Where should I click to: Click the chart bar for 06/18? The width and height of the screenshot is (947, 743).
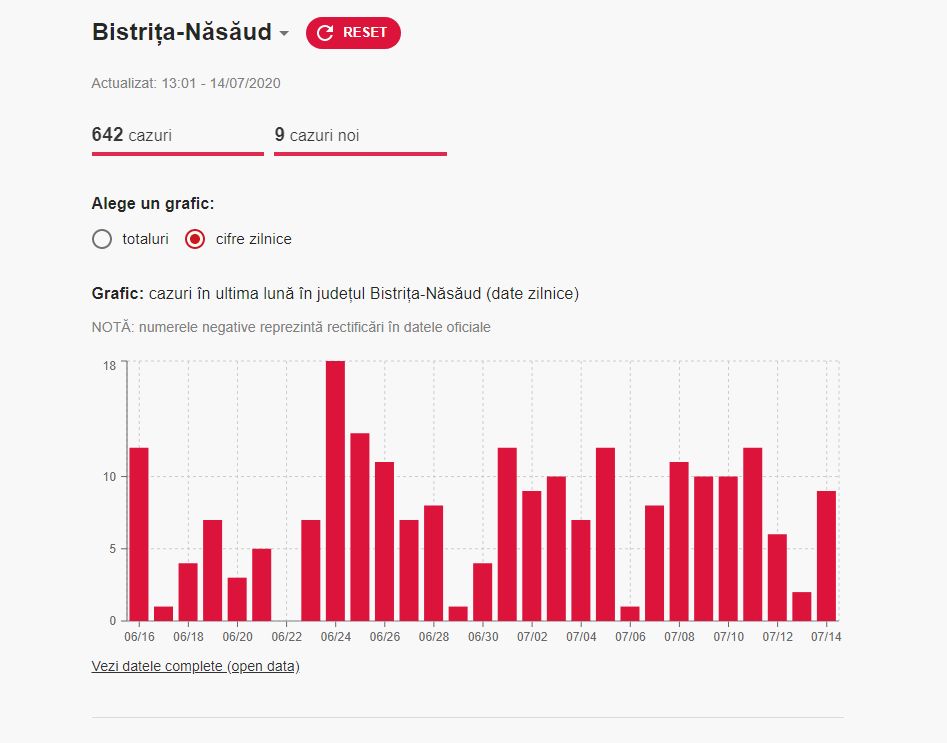tap(188, 592)
